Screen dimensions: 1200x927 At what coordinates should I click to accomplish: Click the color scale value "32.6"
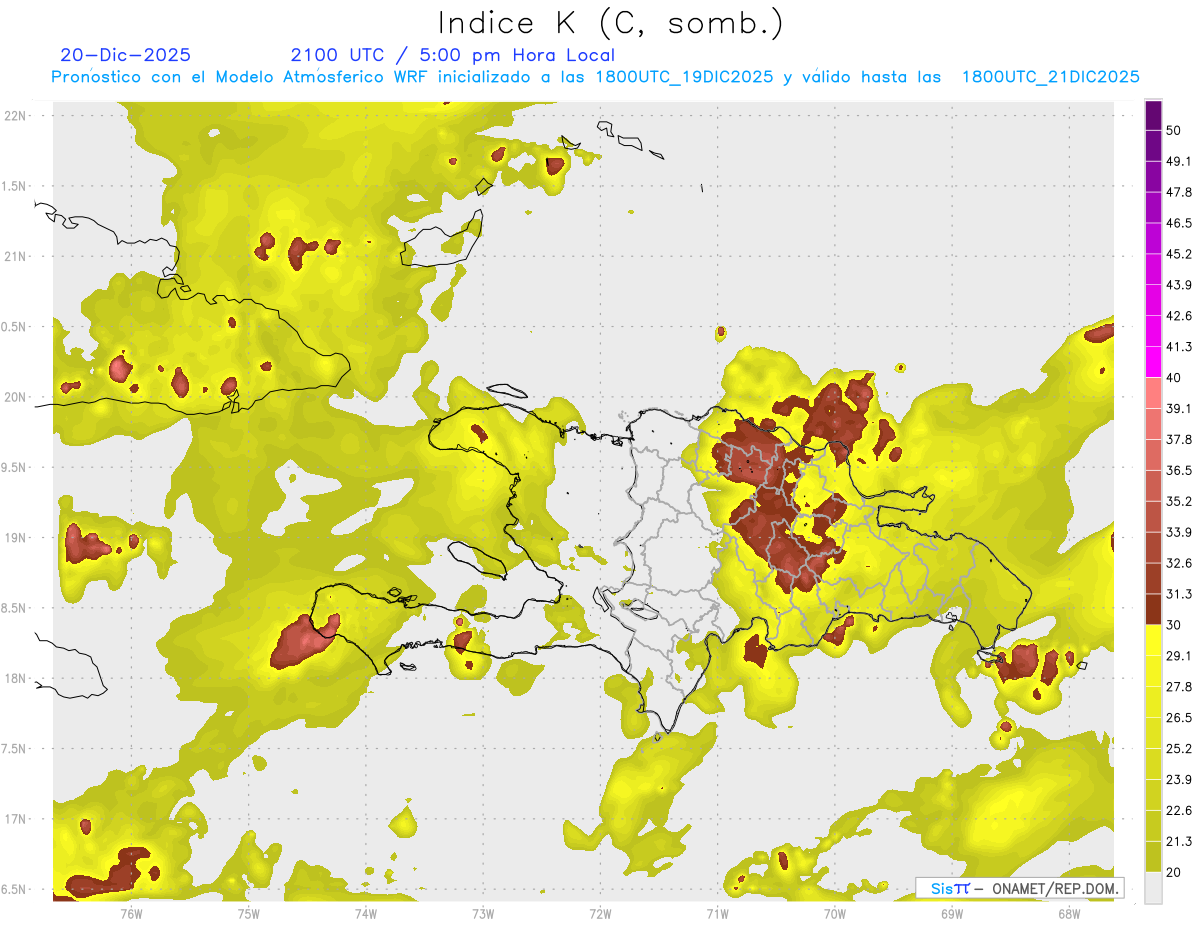[1179, 563]
